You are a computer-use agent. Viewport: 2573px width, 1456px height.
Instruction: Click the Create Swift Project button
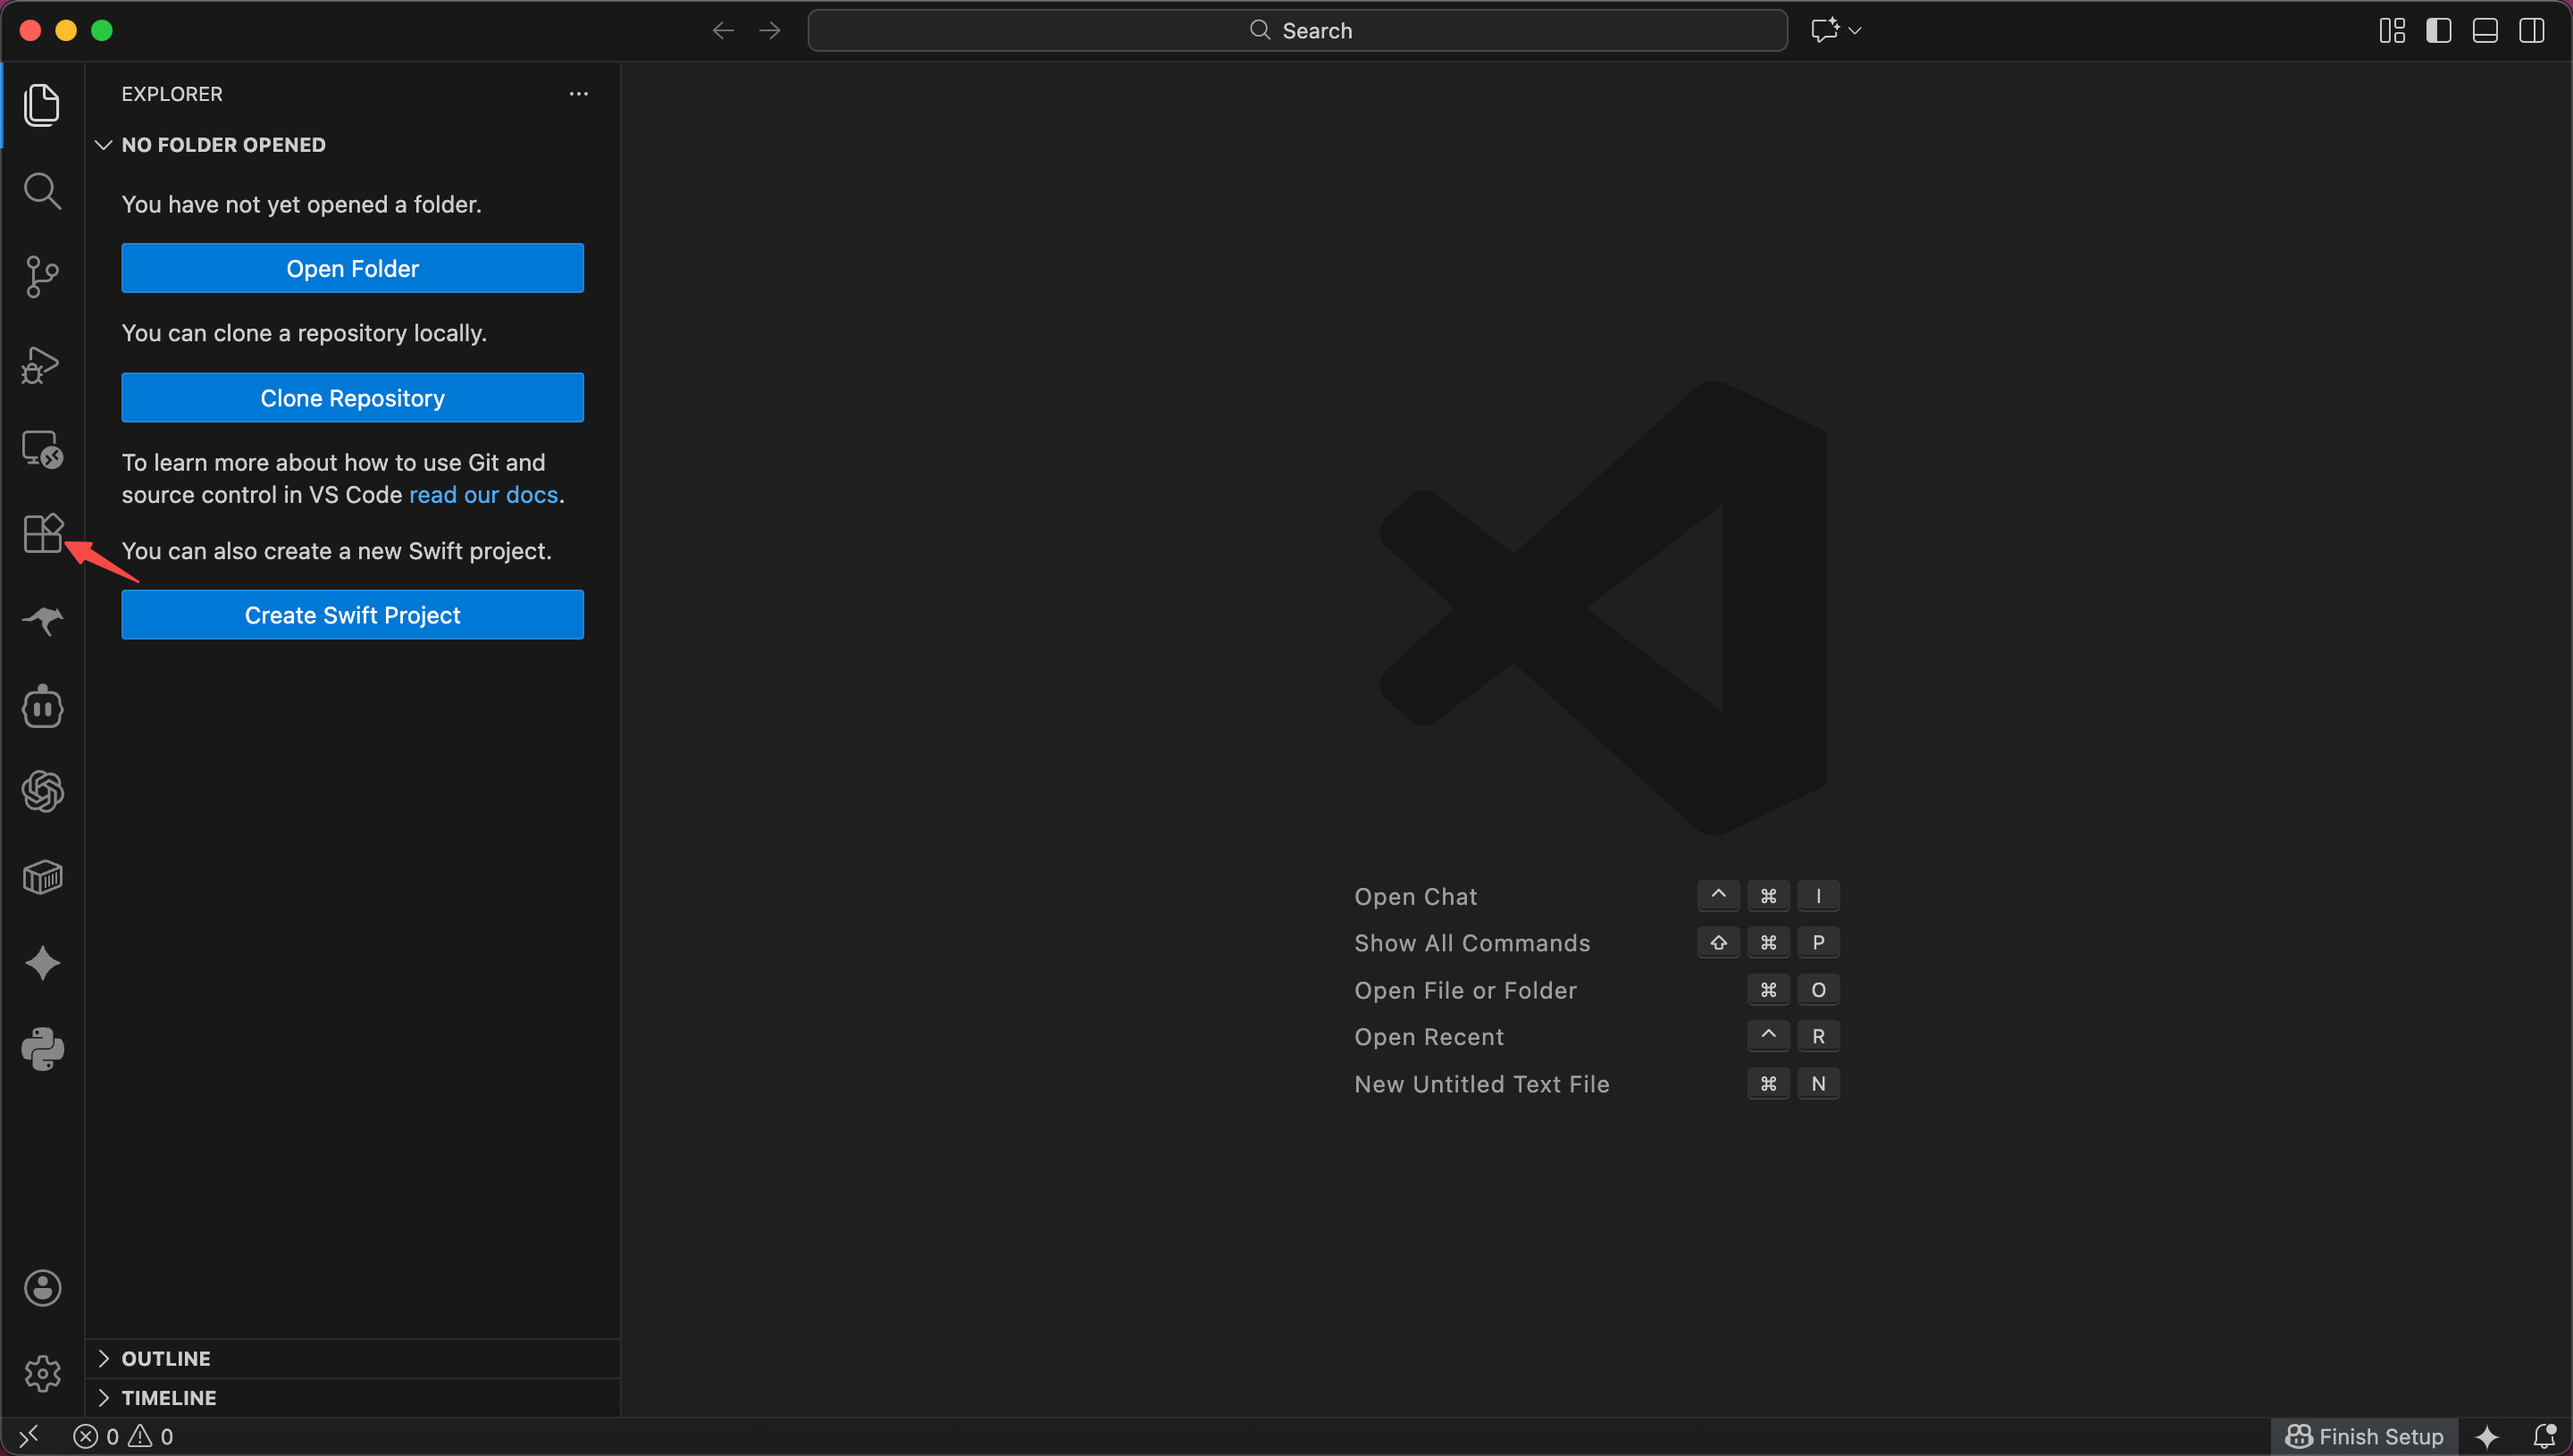[x=352, y=615]
